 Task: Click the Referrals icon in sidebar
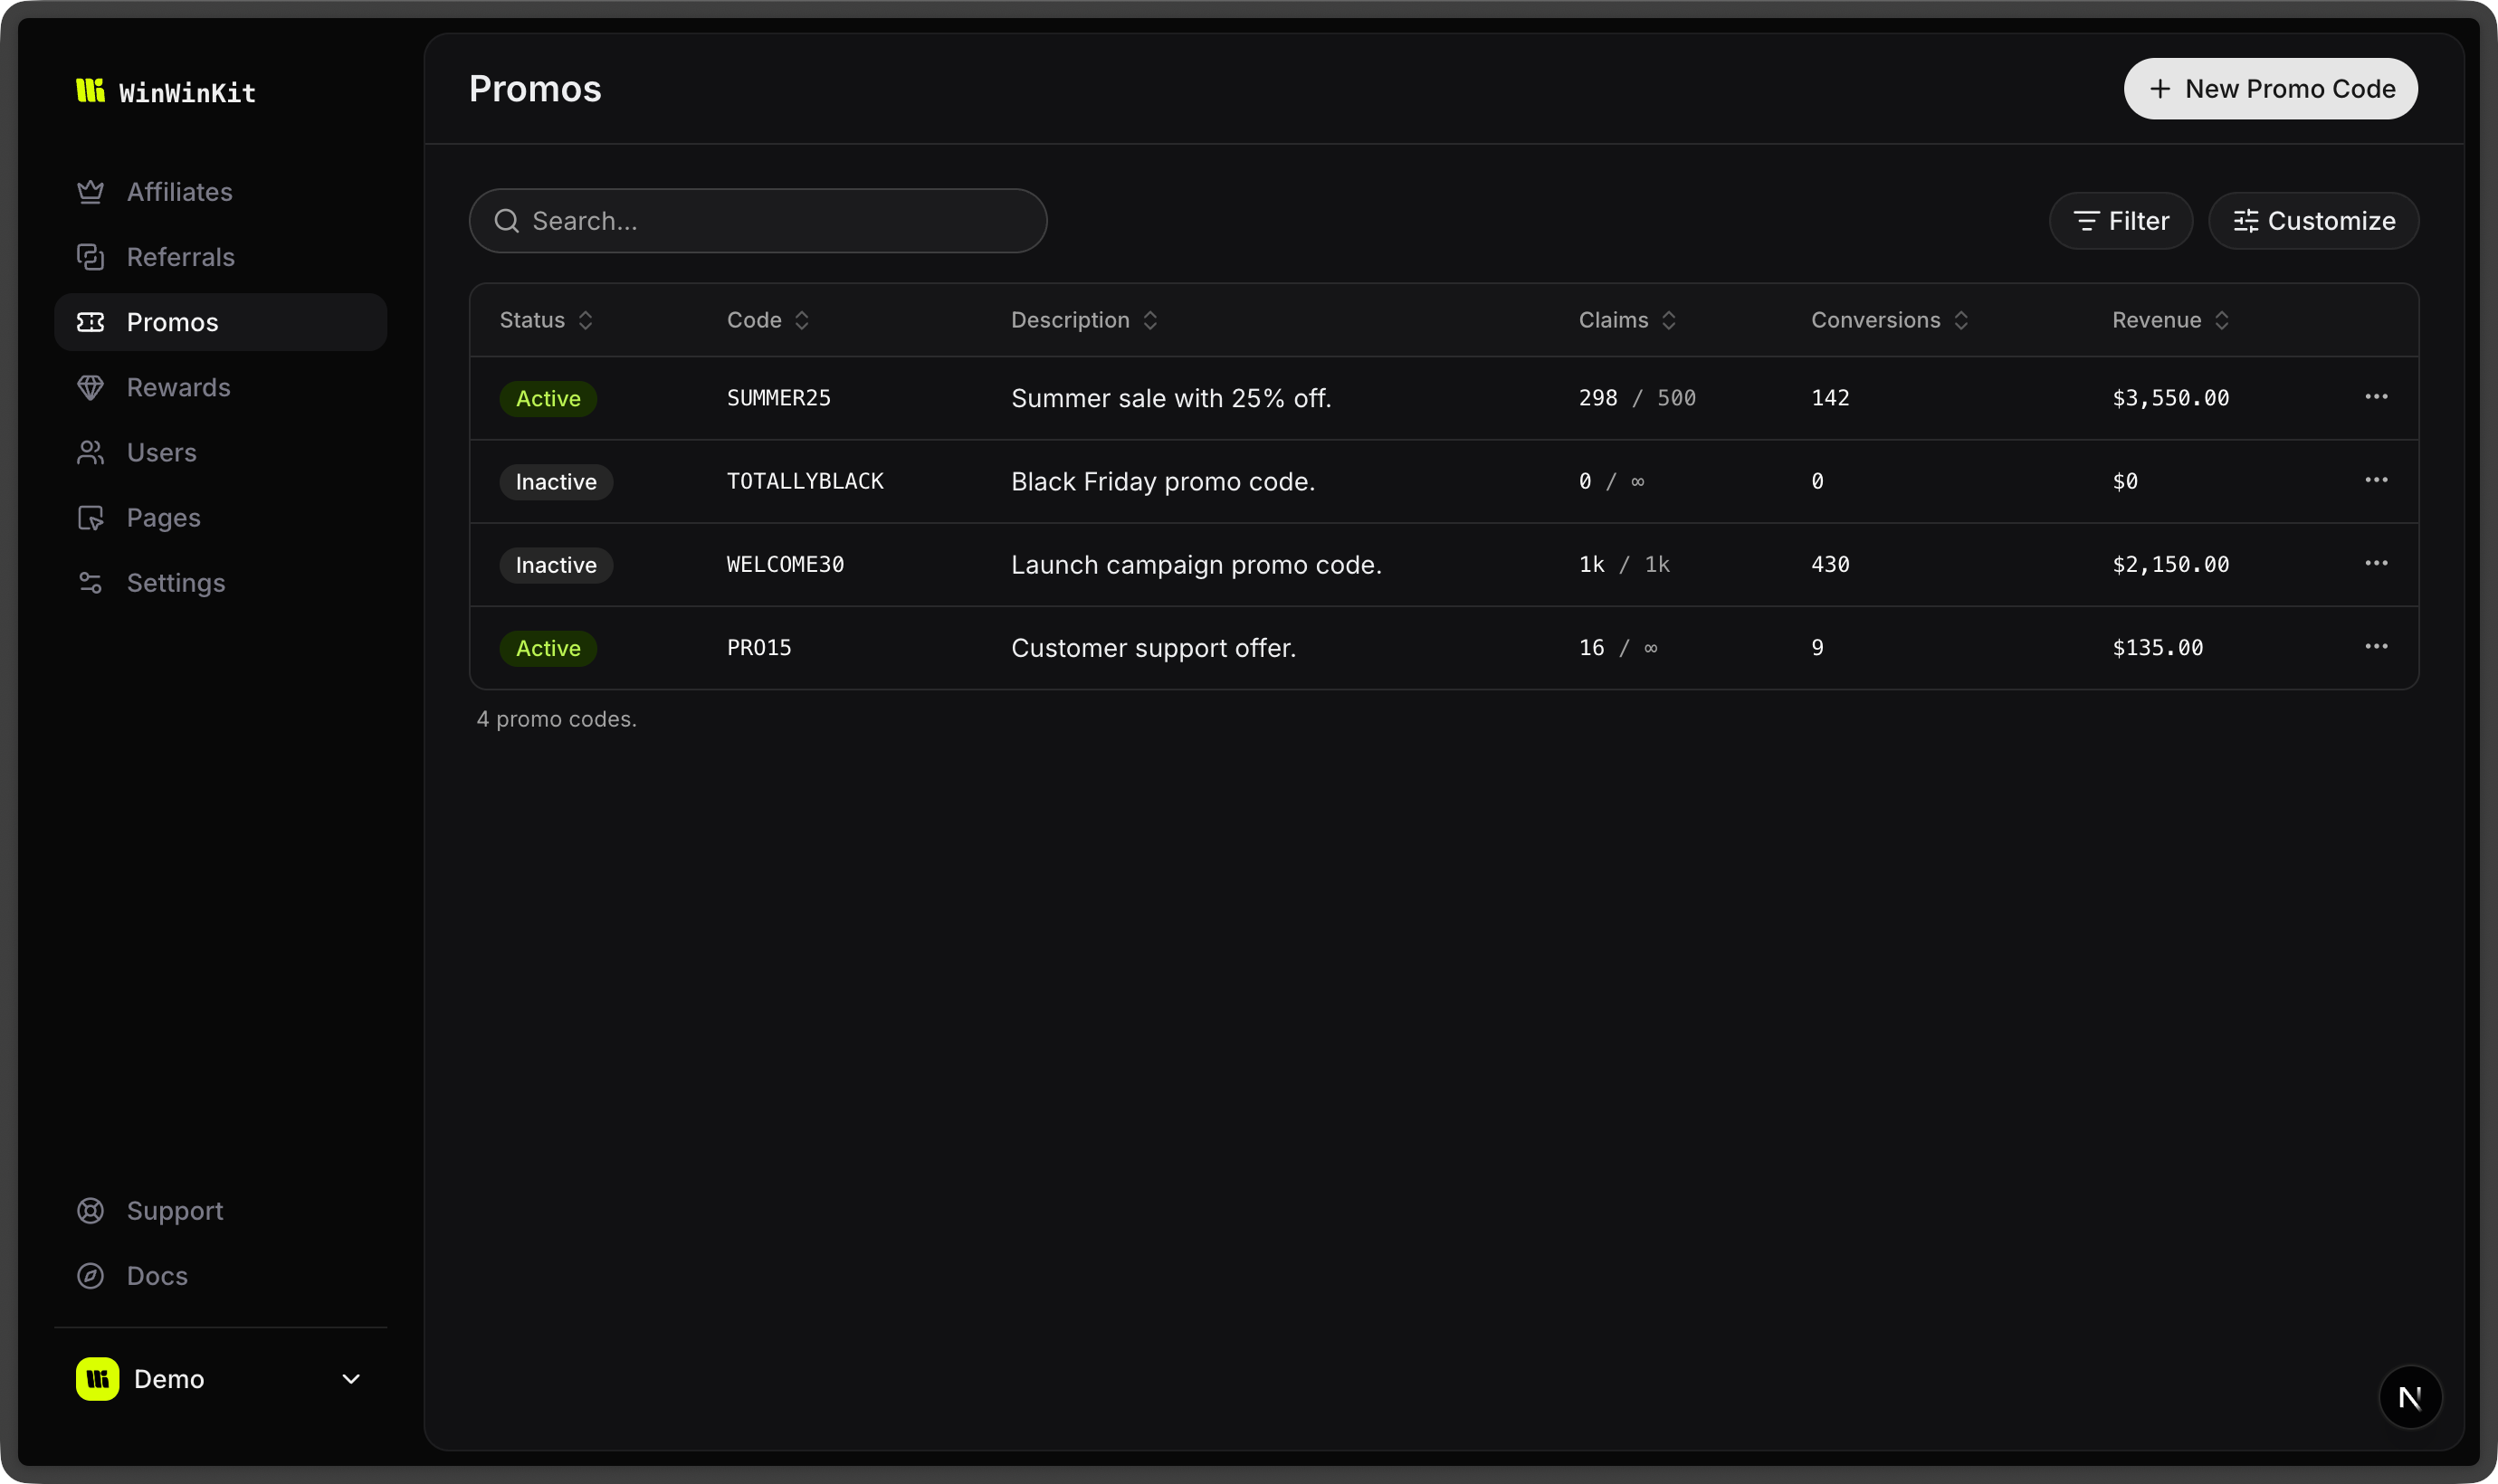[x=91, y=257]
